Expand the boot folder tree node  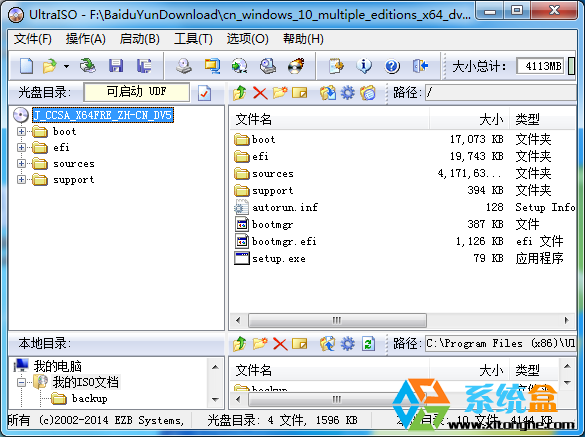coord(21,131)
